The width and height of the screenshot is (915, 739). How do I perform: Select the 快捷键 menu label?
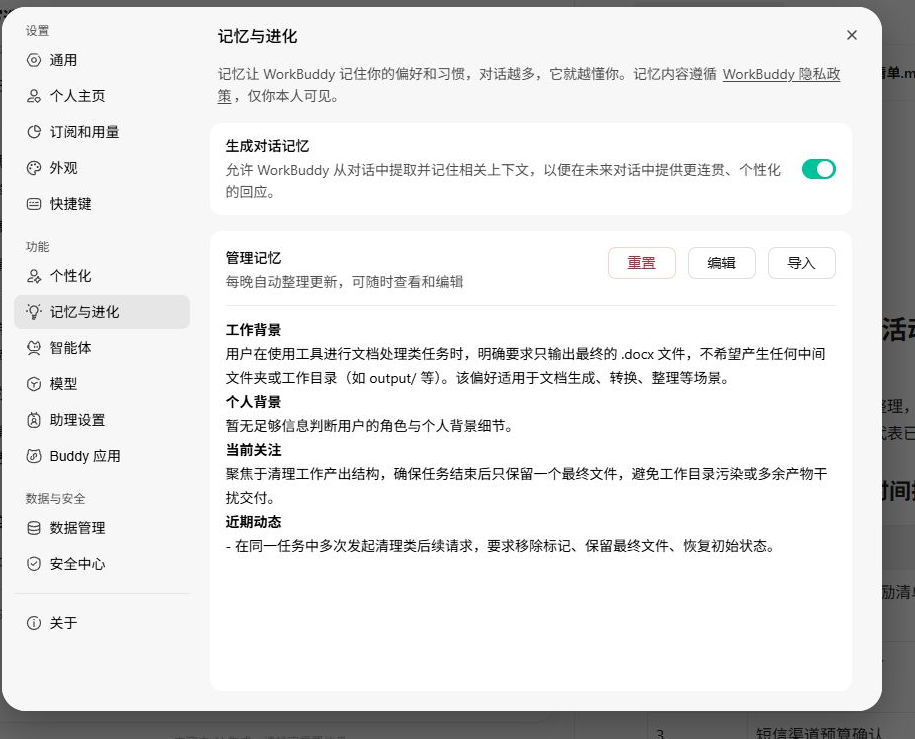pyautogui.click(x=71, y=204)
